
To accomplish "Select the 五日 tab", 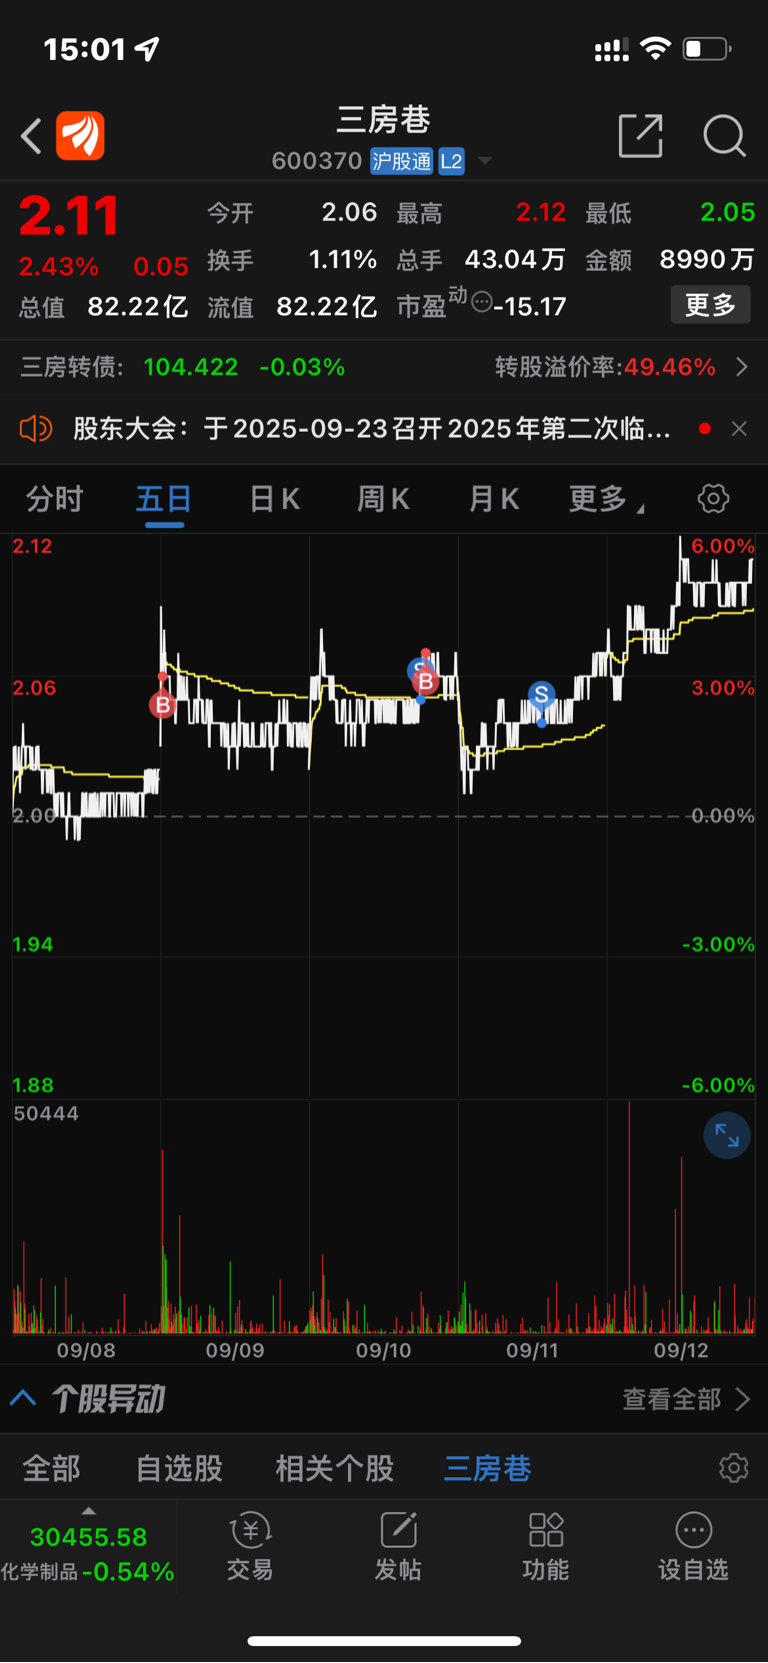I will (x=164, y=498).
